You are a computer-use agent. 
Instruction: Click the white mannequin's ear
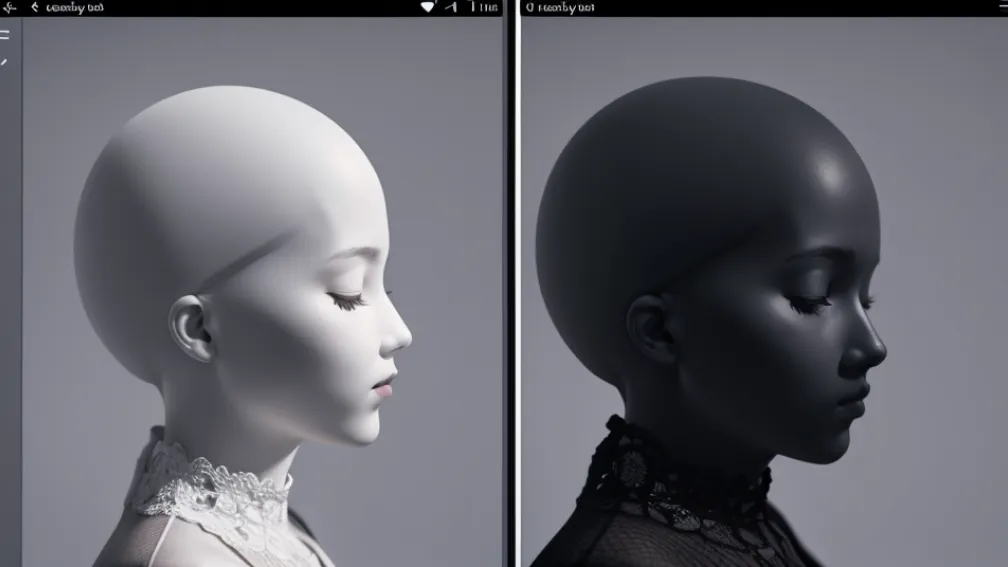[188, 328]
